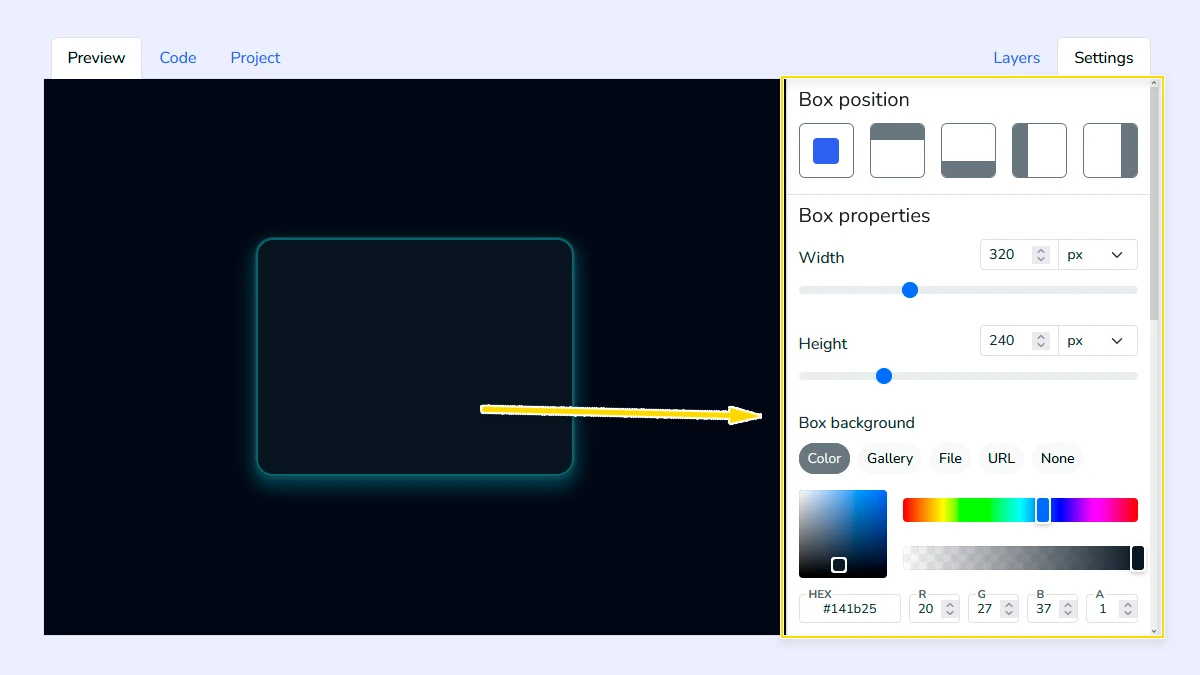The image size is (1200, 675).
Task: Open the Height unit dropdown
Action: (x=1098, y=340)
